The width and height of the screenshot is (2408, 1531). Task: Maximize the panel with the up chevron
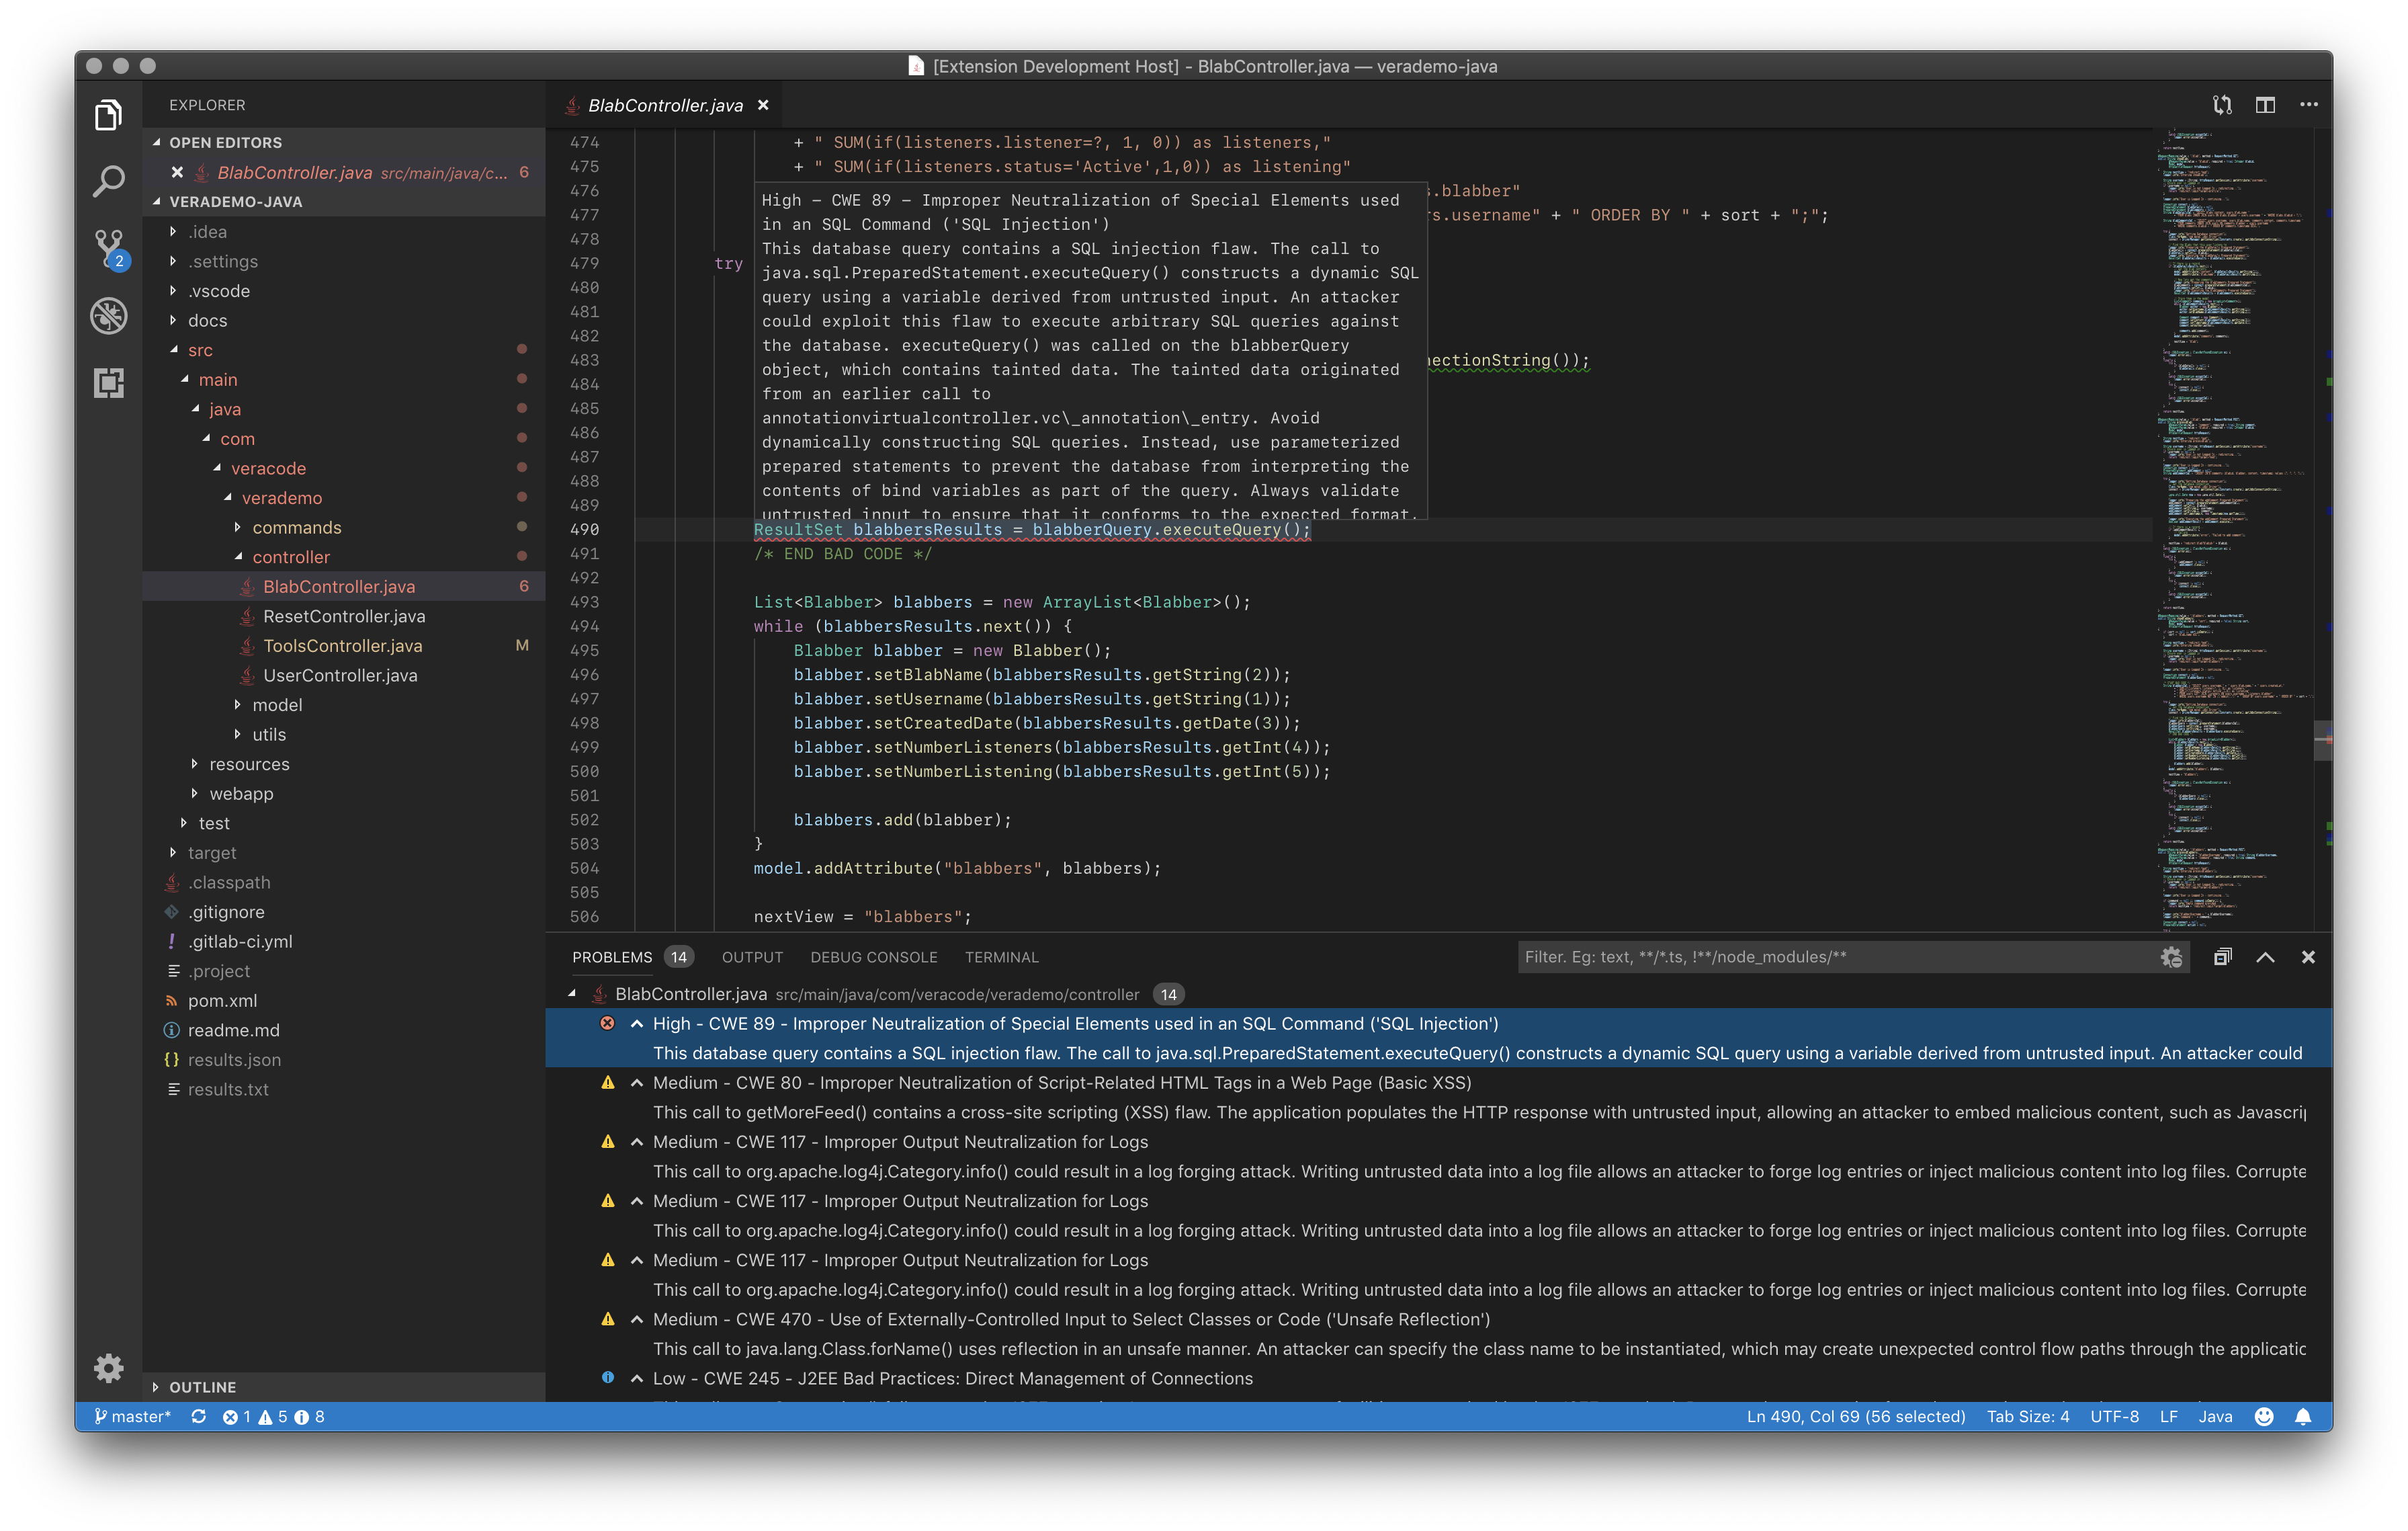[2265, 957]
